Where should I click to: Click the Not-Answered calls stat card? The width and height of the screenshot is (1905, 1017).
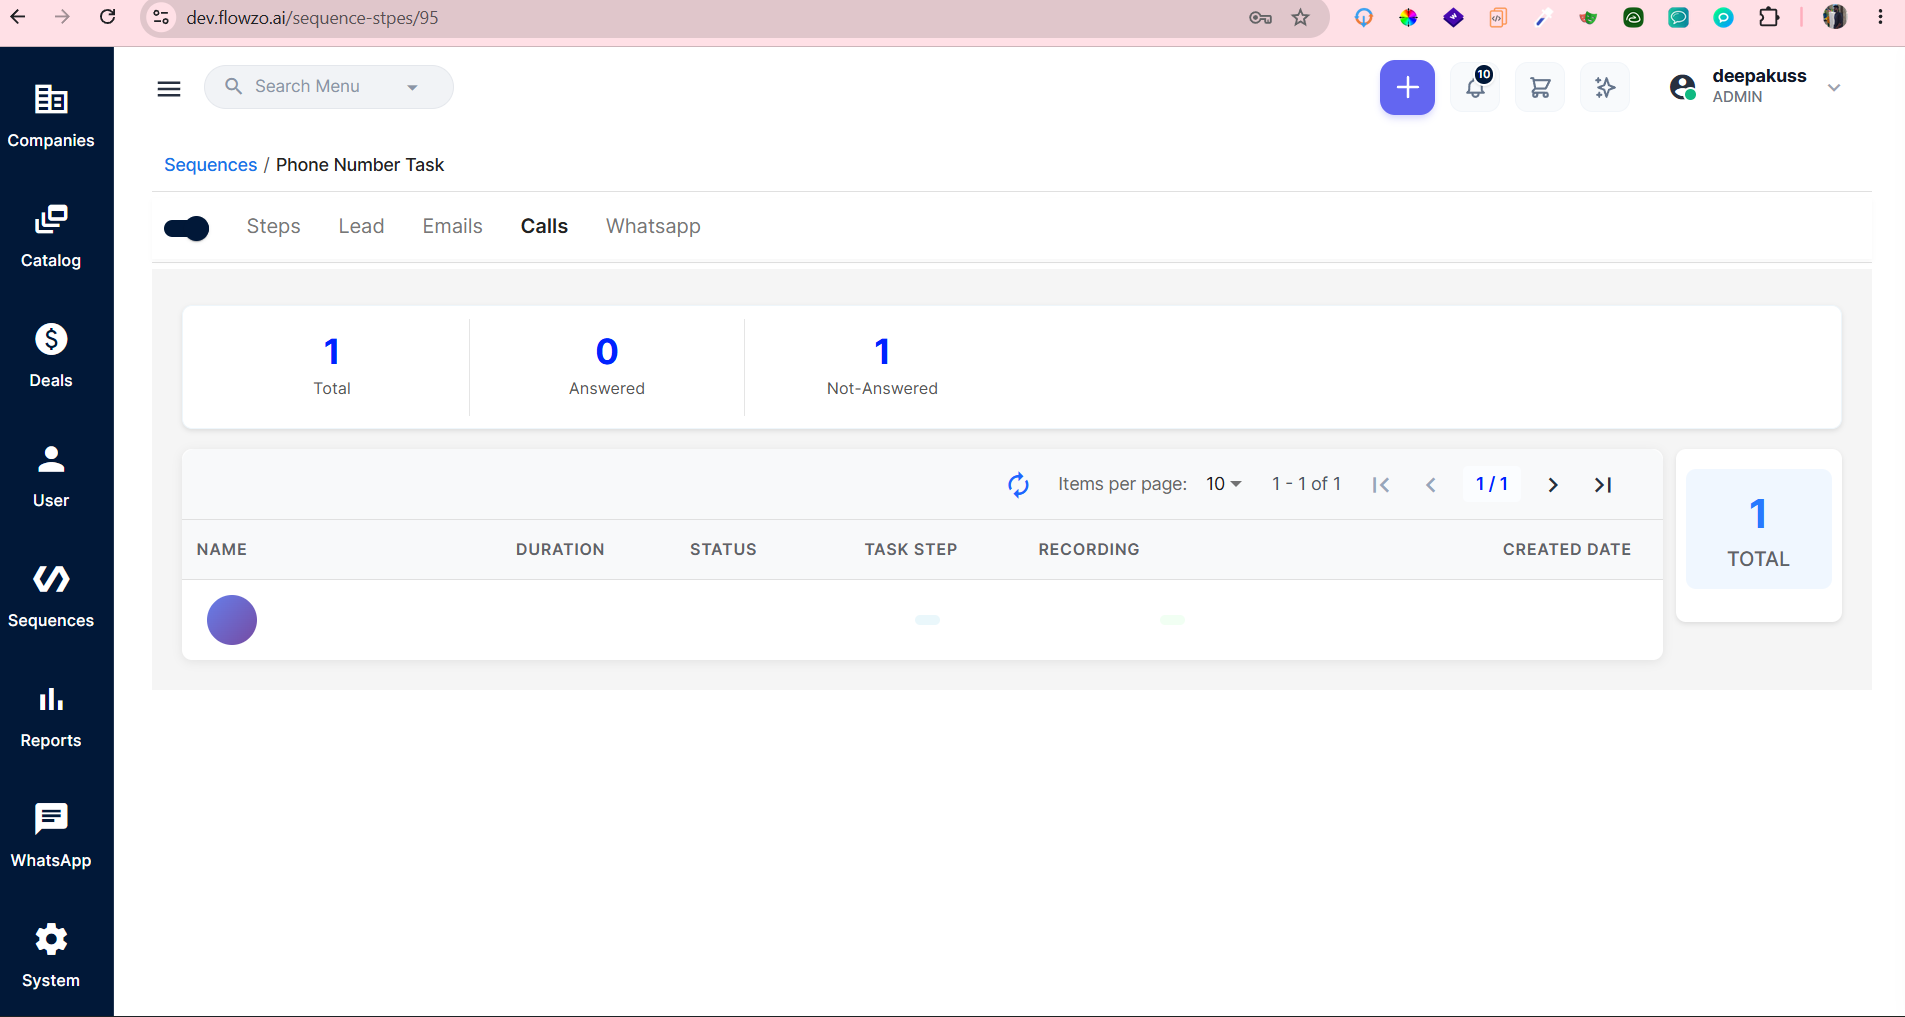pyautogui.click(x=882, y=367)
